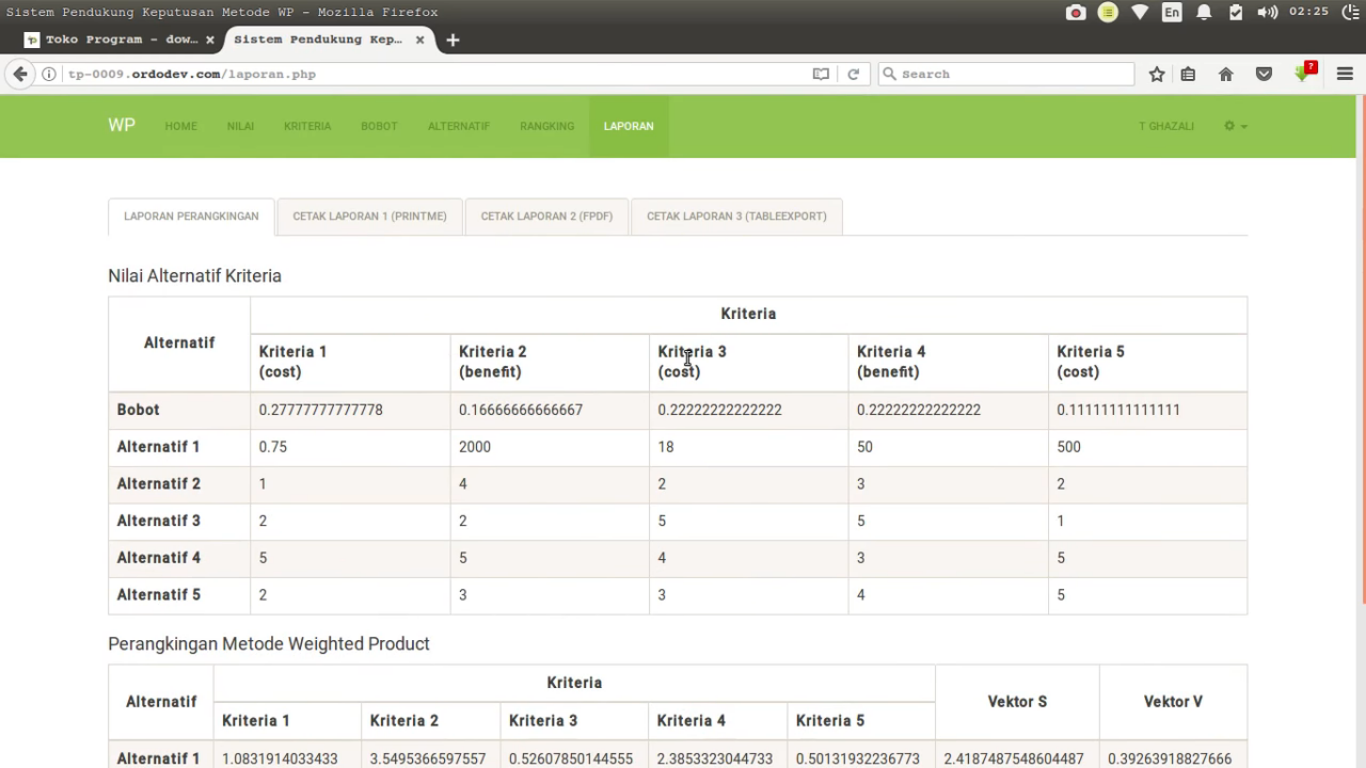Open the system volume indicator
The width and height of the screenshot is (1366, 768).
tap(1267, 12)
